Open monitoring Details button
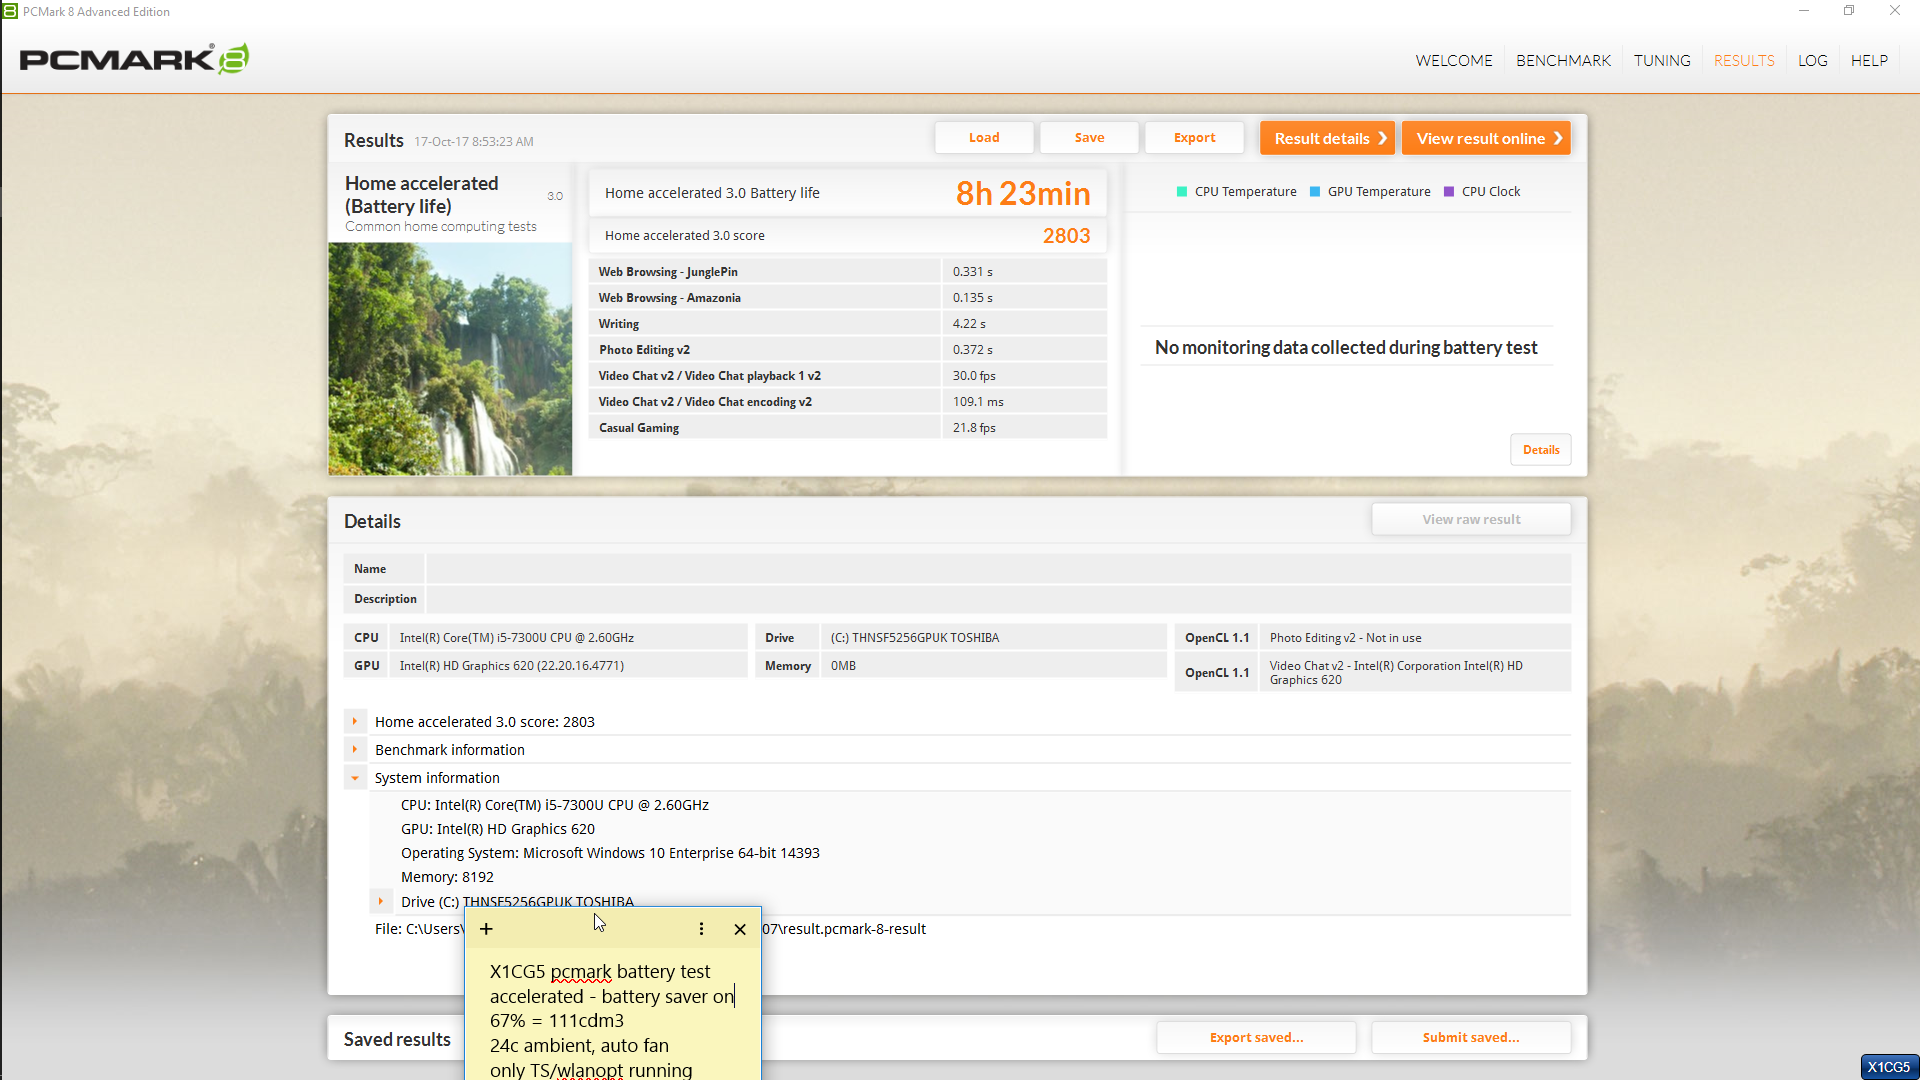Screen dimensions: 1920x1080 [1541, 450]
